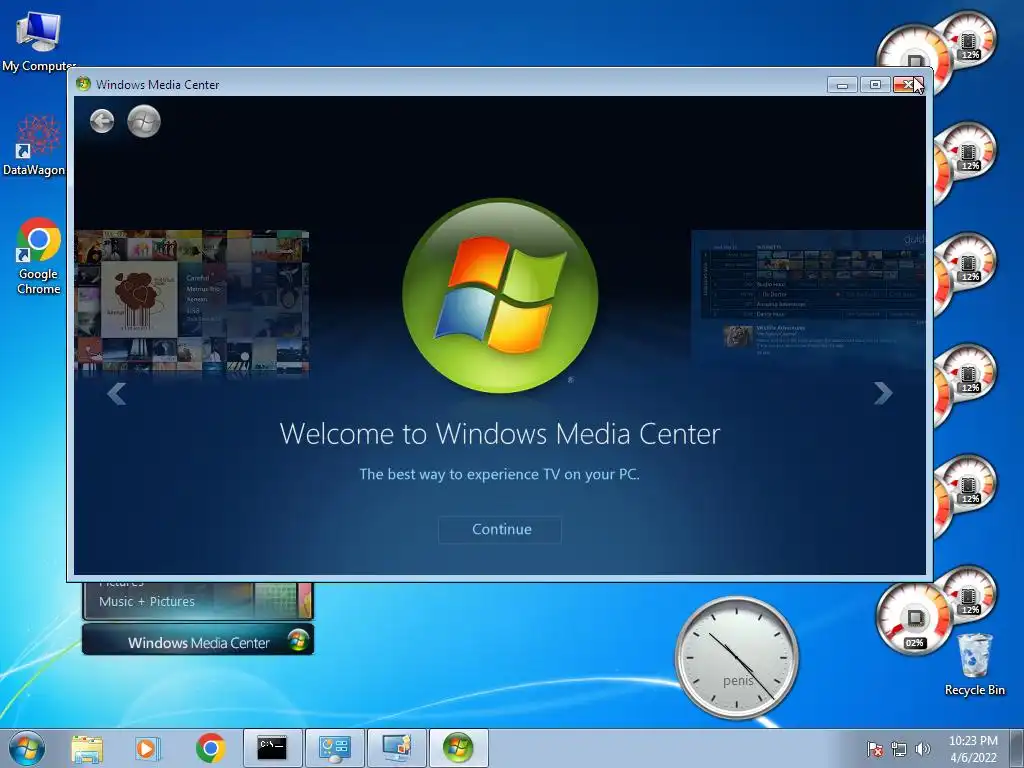Launch Windows Media Player from the taskbar
1024x768 pixels.
click(x=148, y=748)
